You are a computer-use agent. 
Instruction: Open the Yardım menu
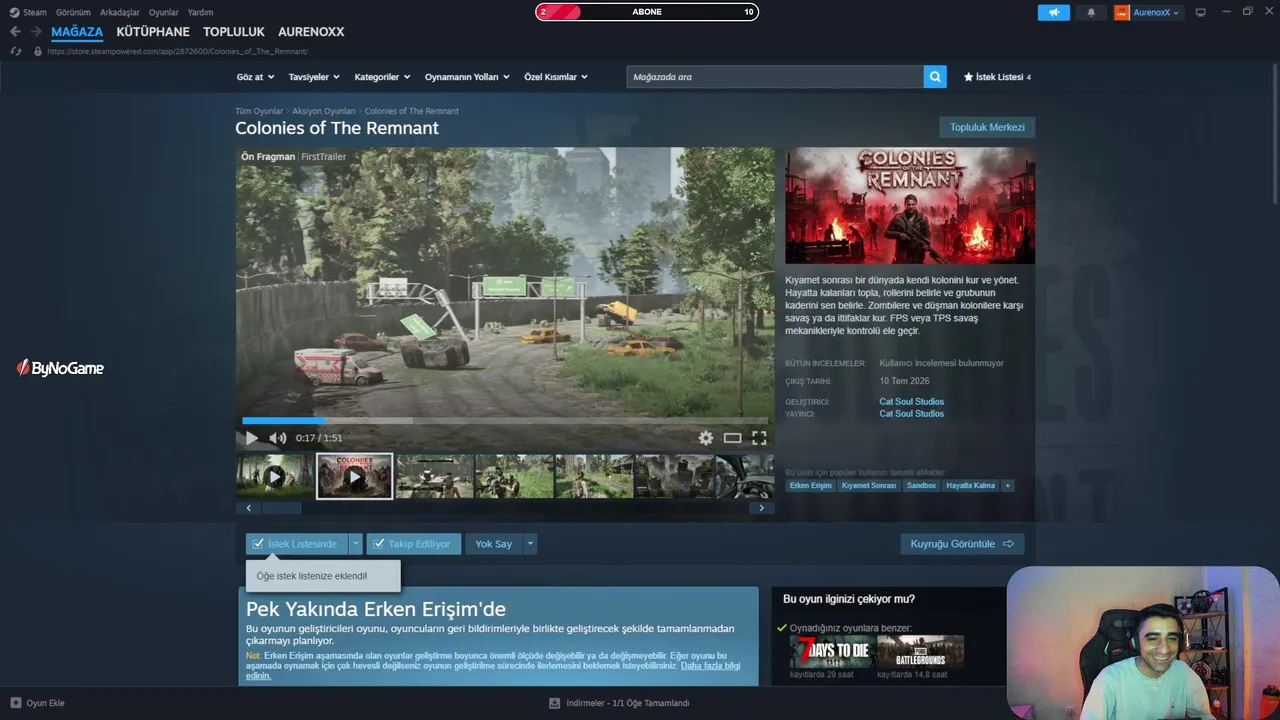(x=200, y=12)
